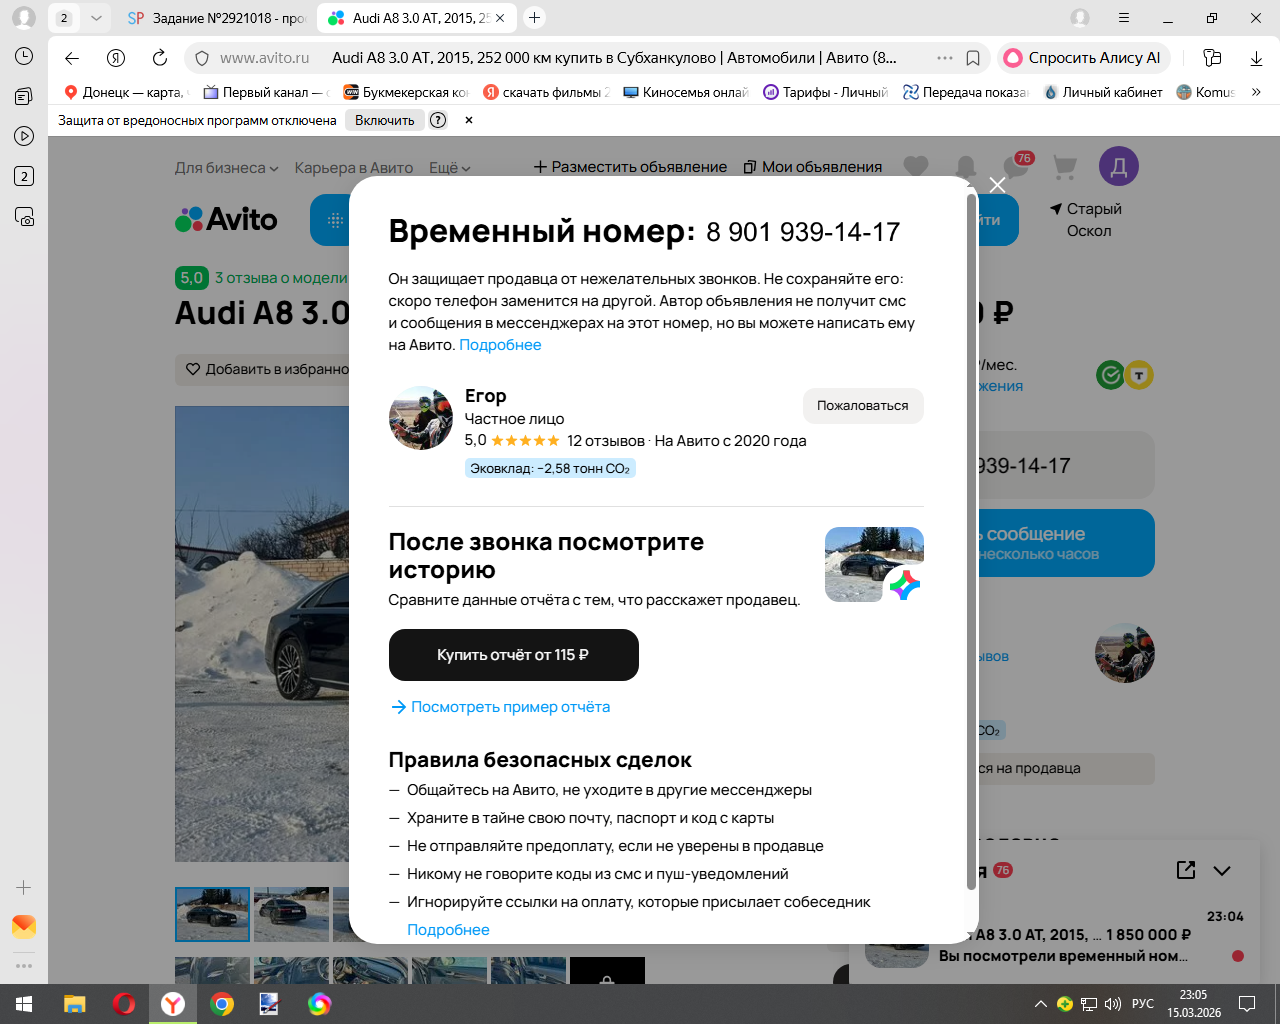Click the dialog's vertical scrollbar

coord(971,540)
